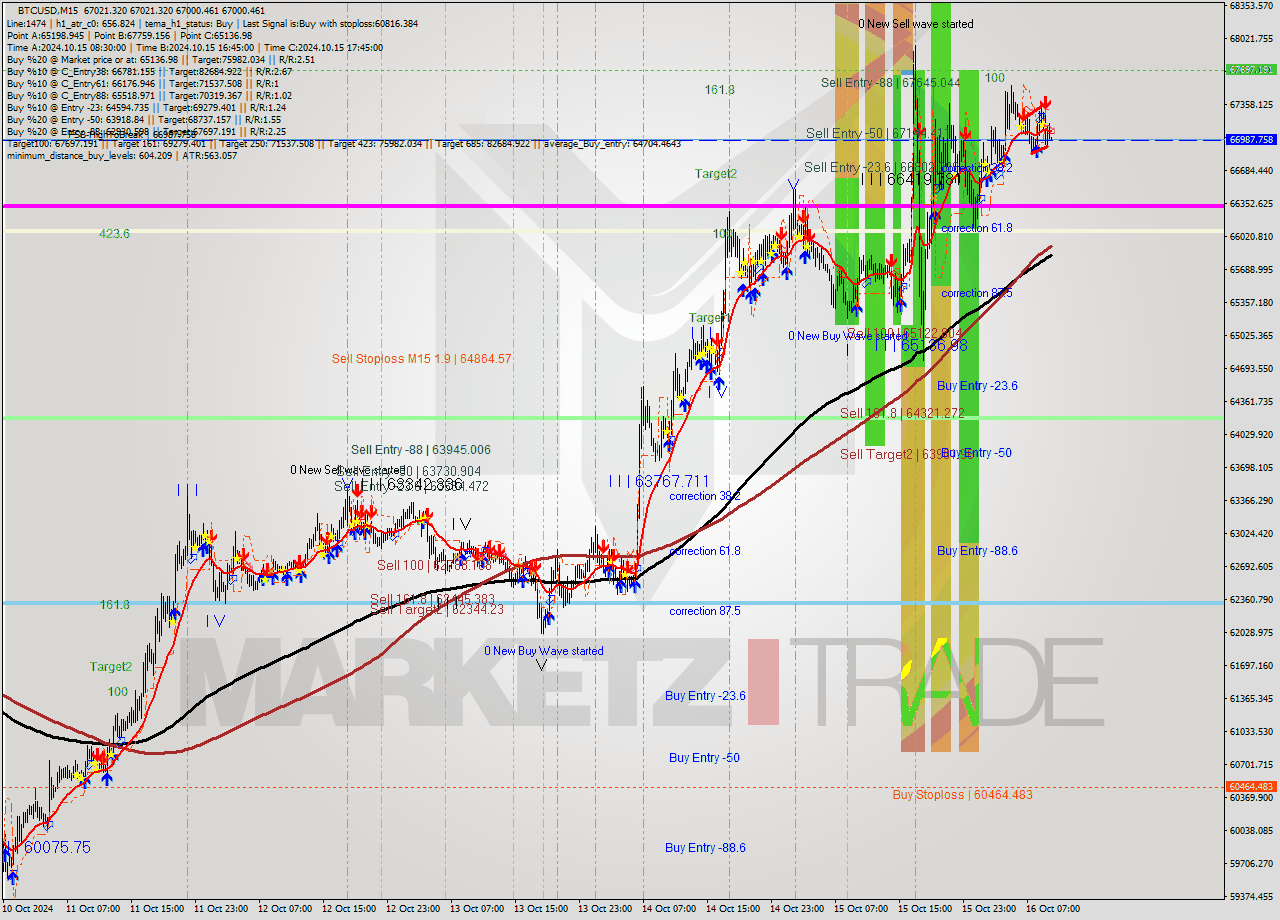Image resolution: width=1280 pixels, height=920 pixels.
Task: Select the 'Buy %20 @ Entry -50: 63918.84' line
Action: 144,119
